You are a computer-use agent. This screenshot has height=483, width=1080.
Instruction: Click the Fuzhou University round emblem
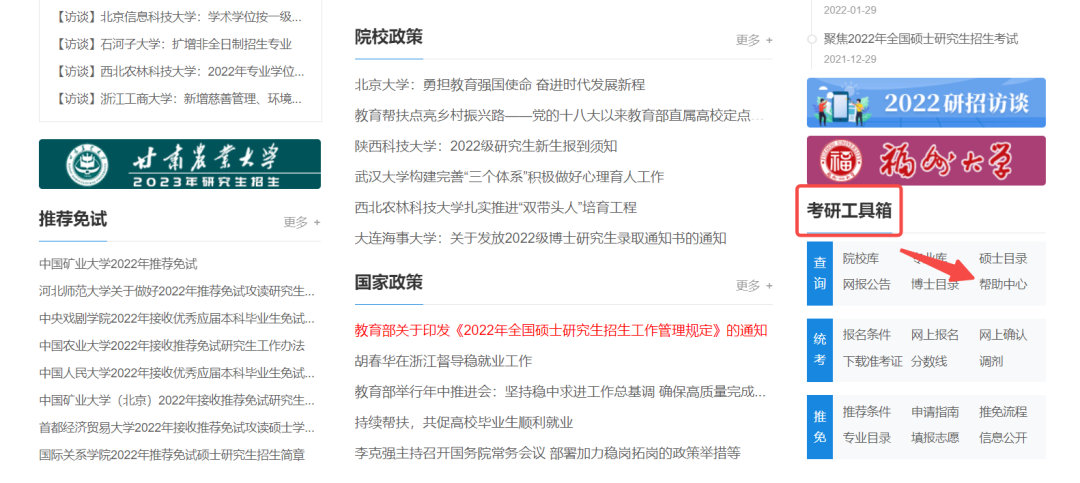point(840,161)
